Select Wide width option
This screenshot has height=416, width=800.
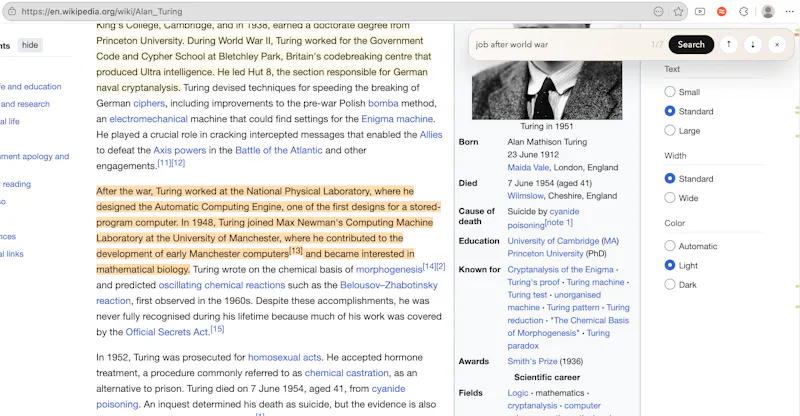click(x=670, y=198)
